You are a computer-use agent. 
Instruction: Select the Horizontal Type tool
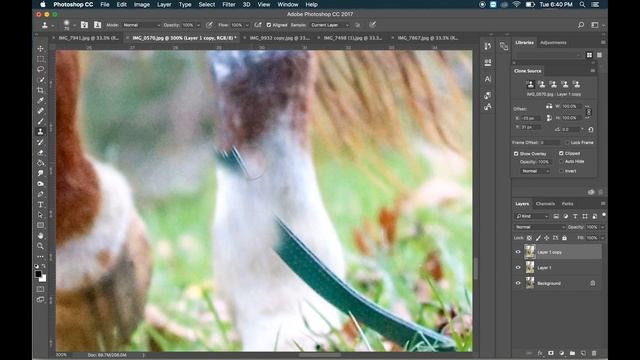pyautogui.click(x=40, y=204)
